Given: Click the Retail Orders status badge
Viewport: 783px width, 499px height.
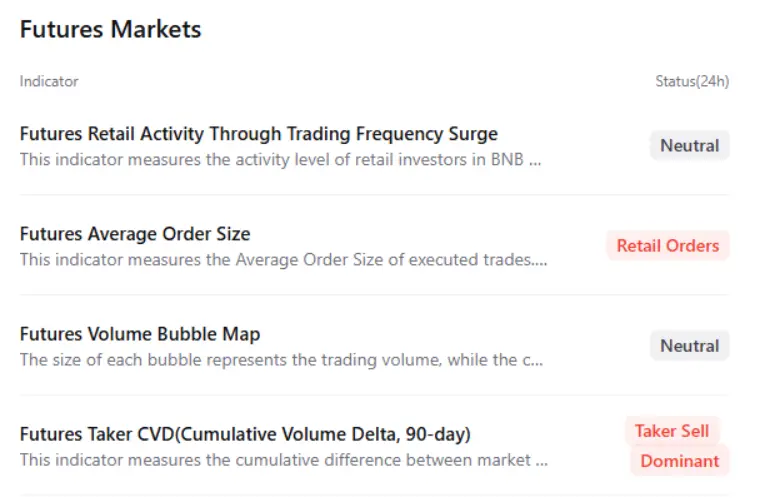Looking at the screenshot, I should click(x=667, y=245).
